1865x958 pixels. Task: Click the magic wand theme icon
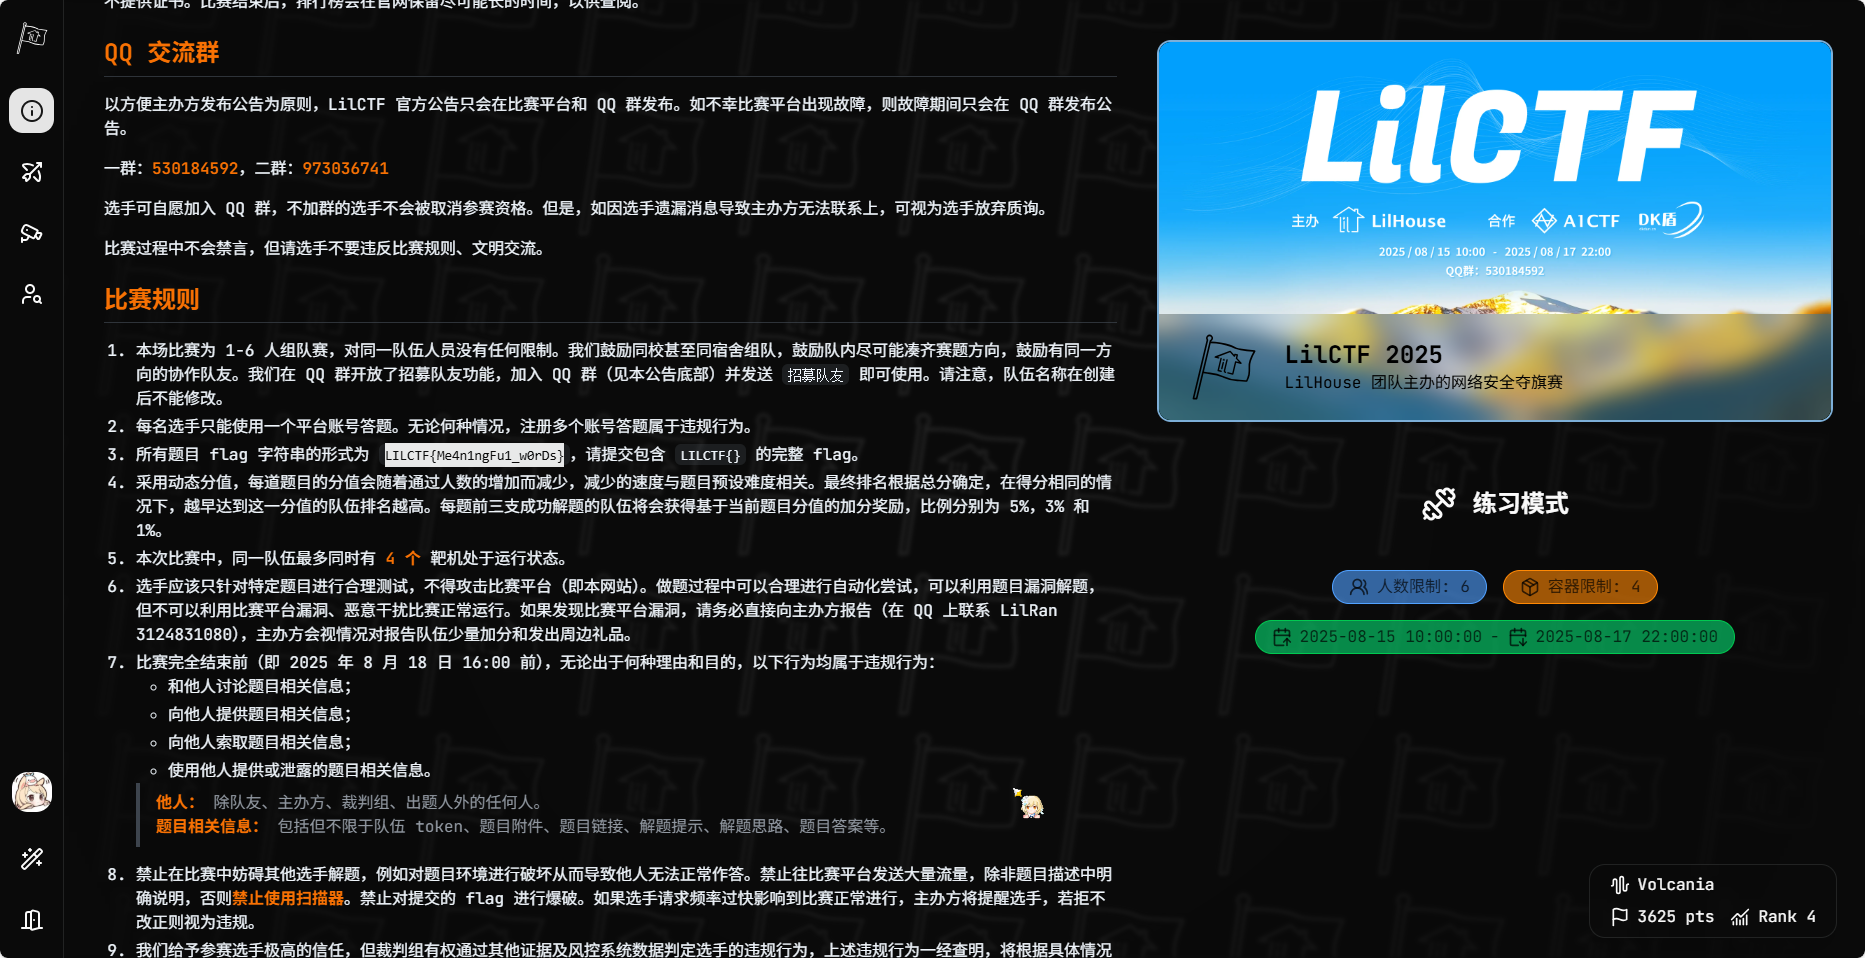tap(32, 858)
